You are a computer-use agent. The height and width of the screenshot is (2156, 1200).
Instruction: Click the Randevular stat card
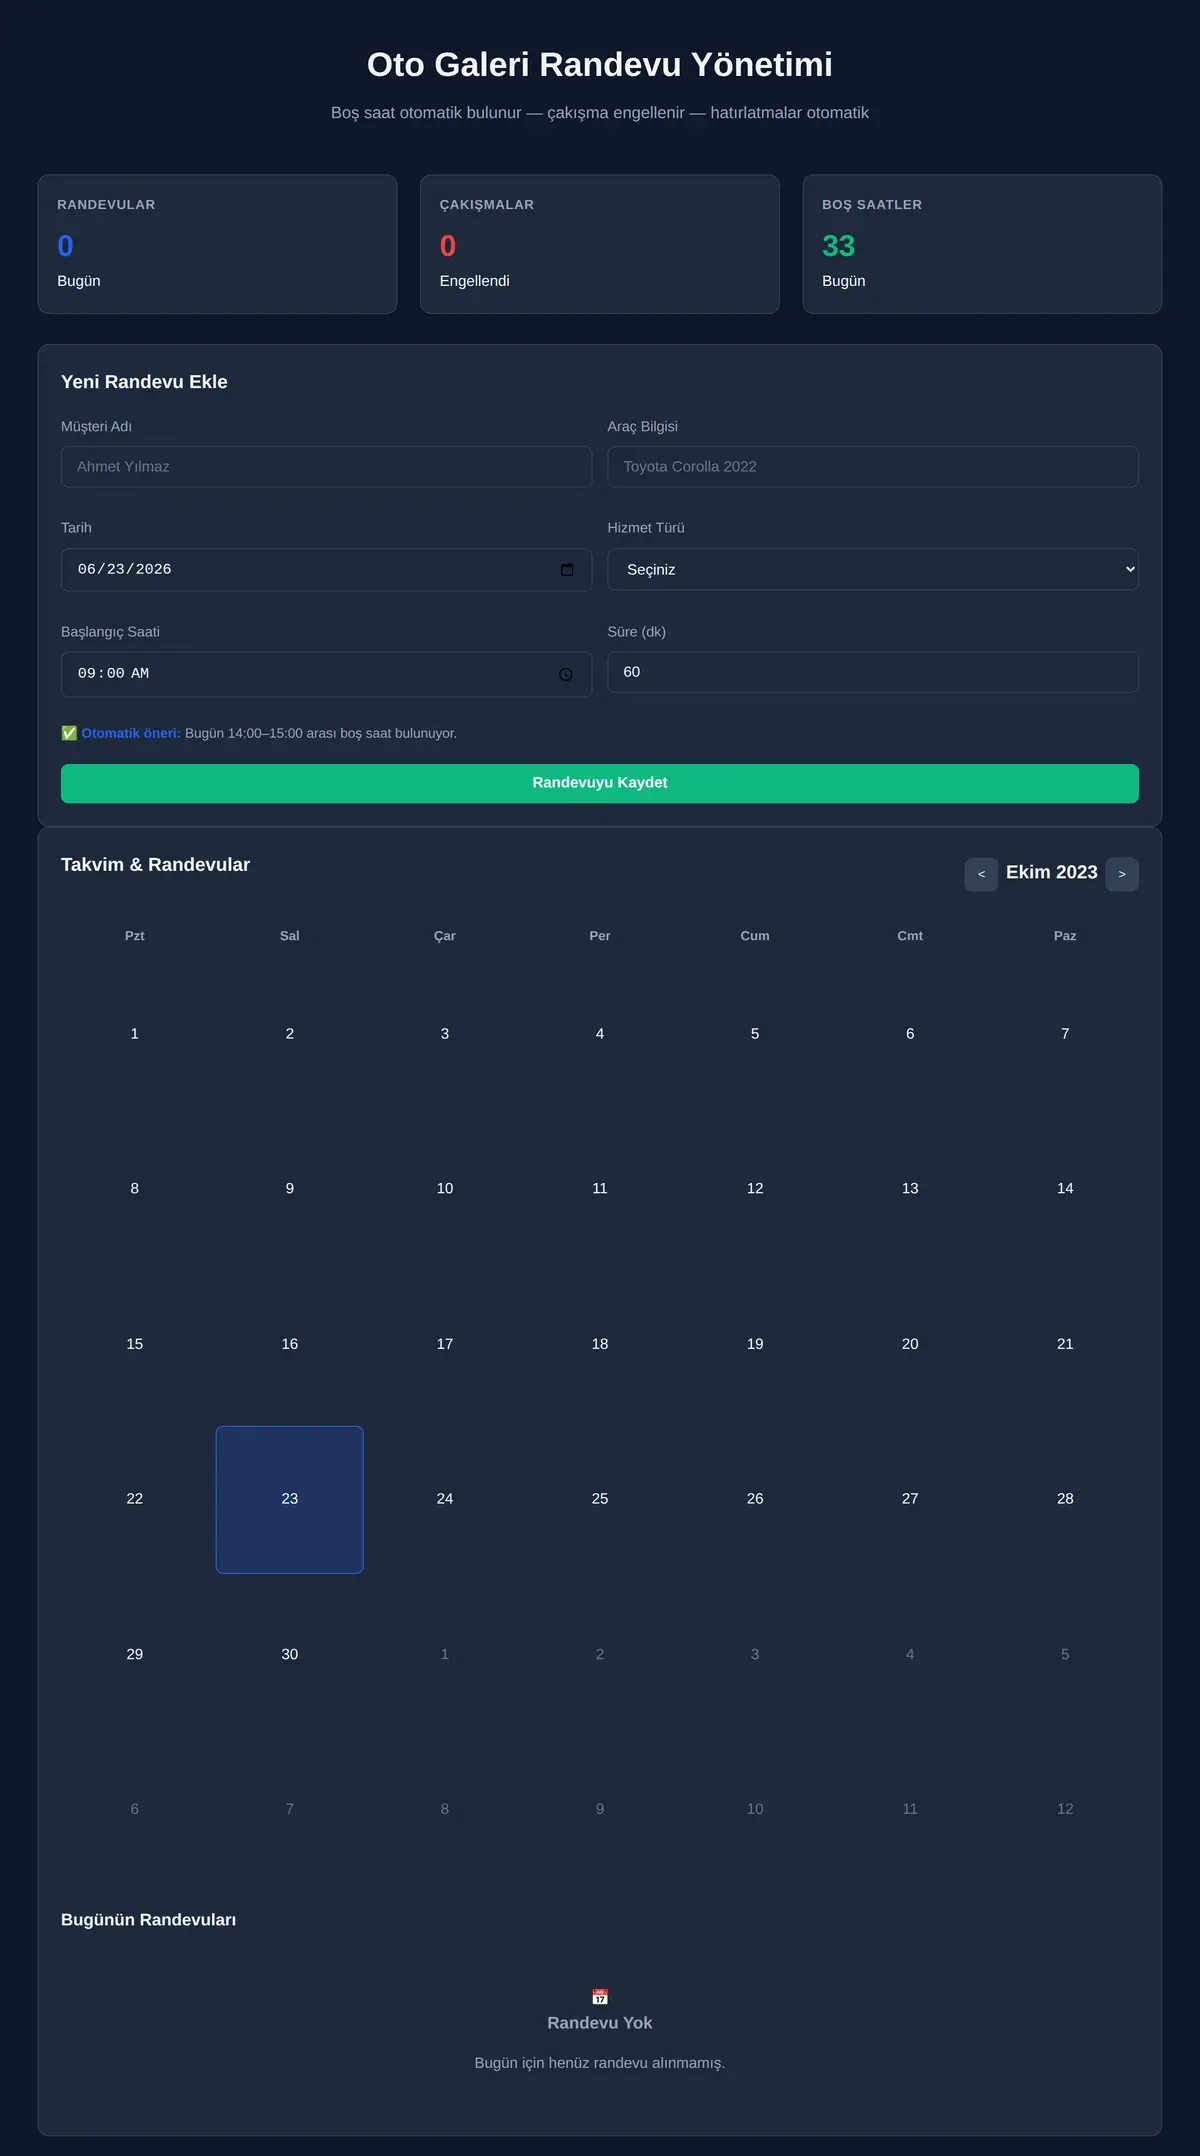pos(217,244)
